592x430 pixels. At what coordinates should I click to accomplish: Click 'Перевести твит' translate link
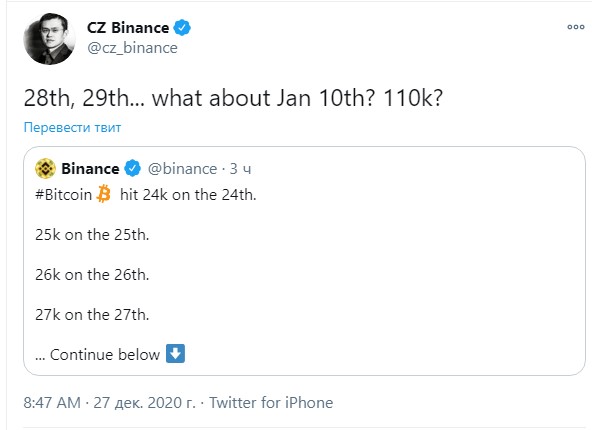(72, 127)
